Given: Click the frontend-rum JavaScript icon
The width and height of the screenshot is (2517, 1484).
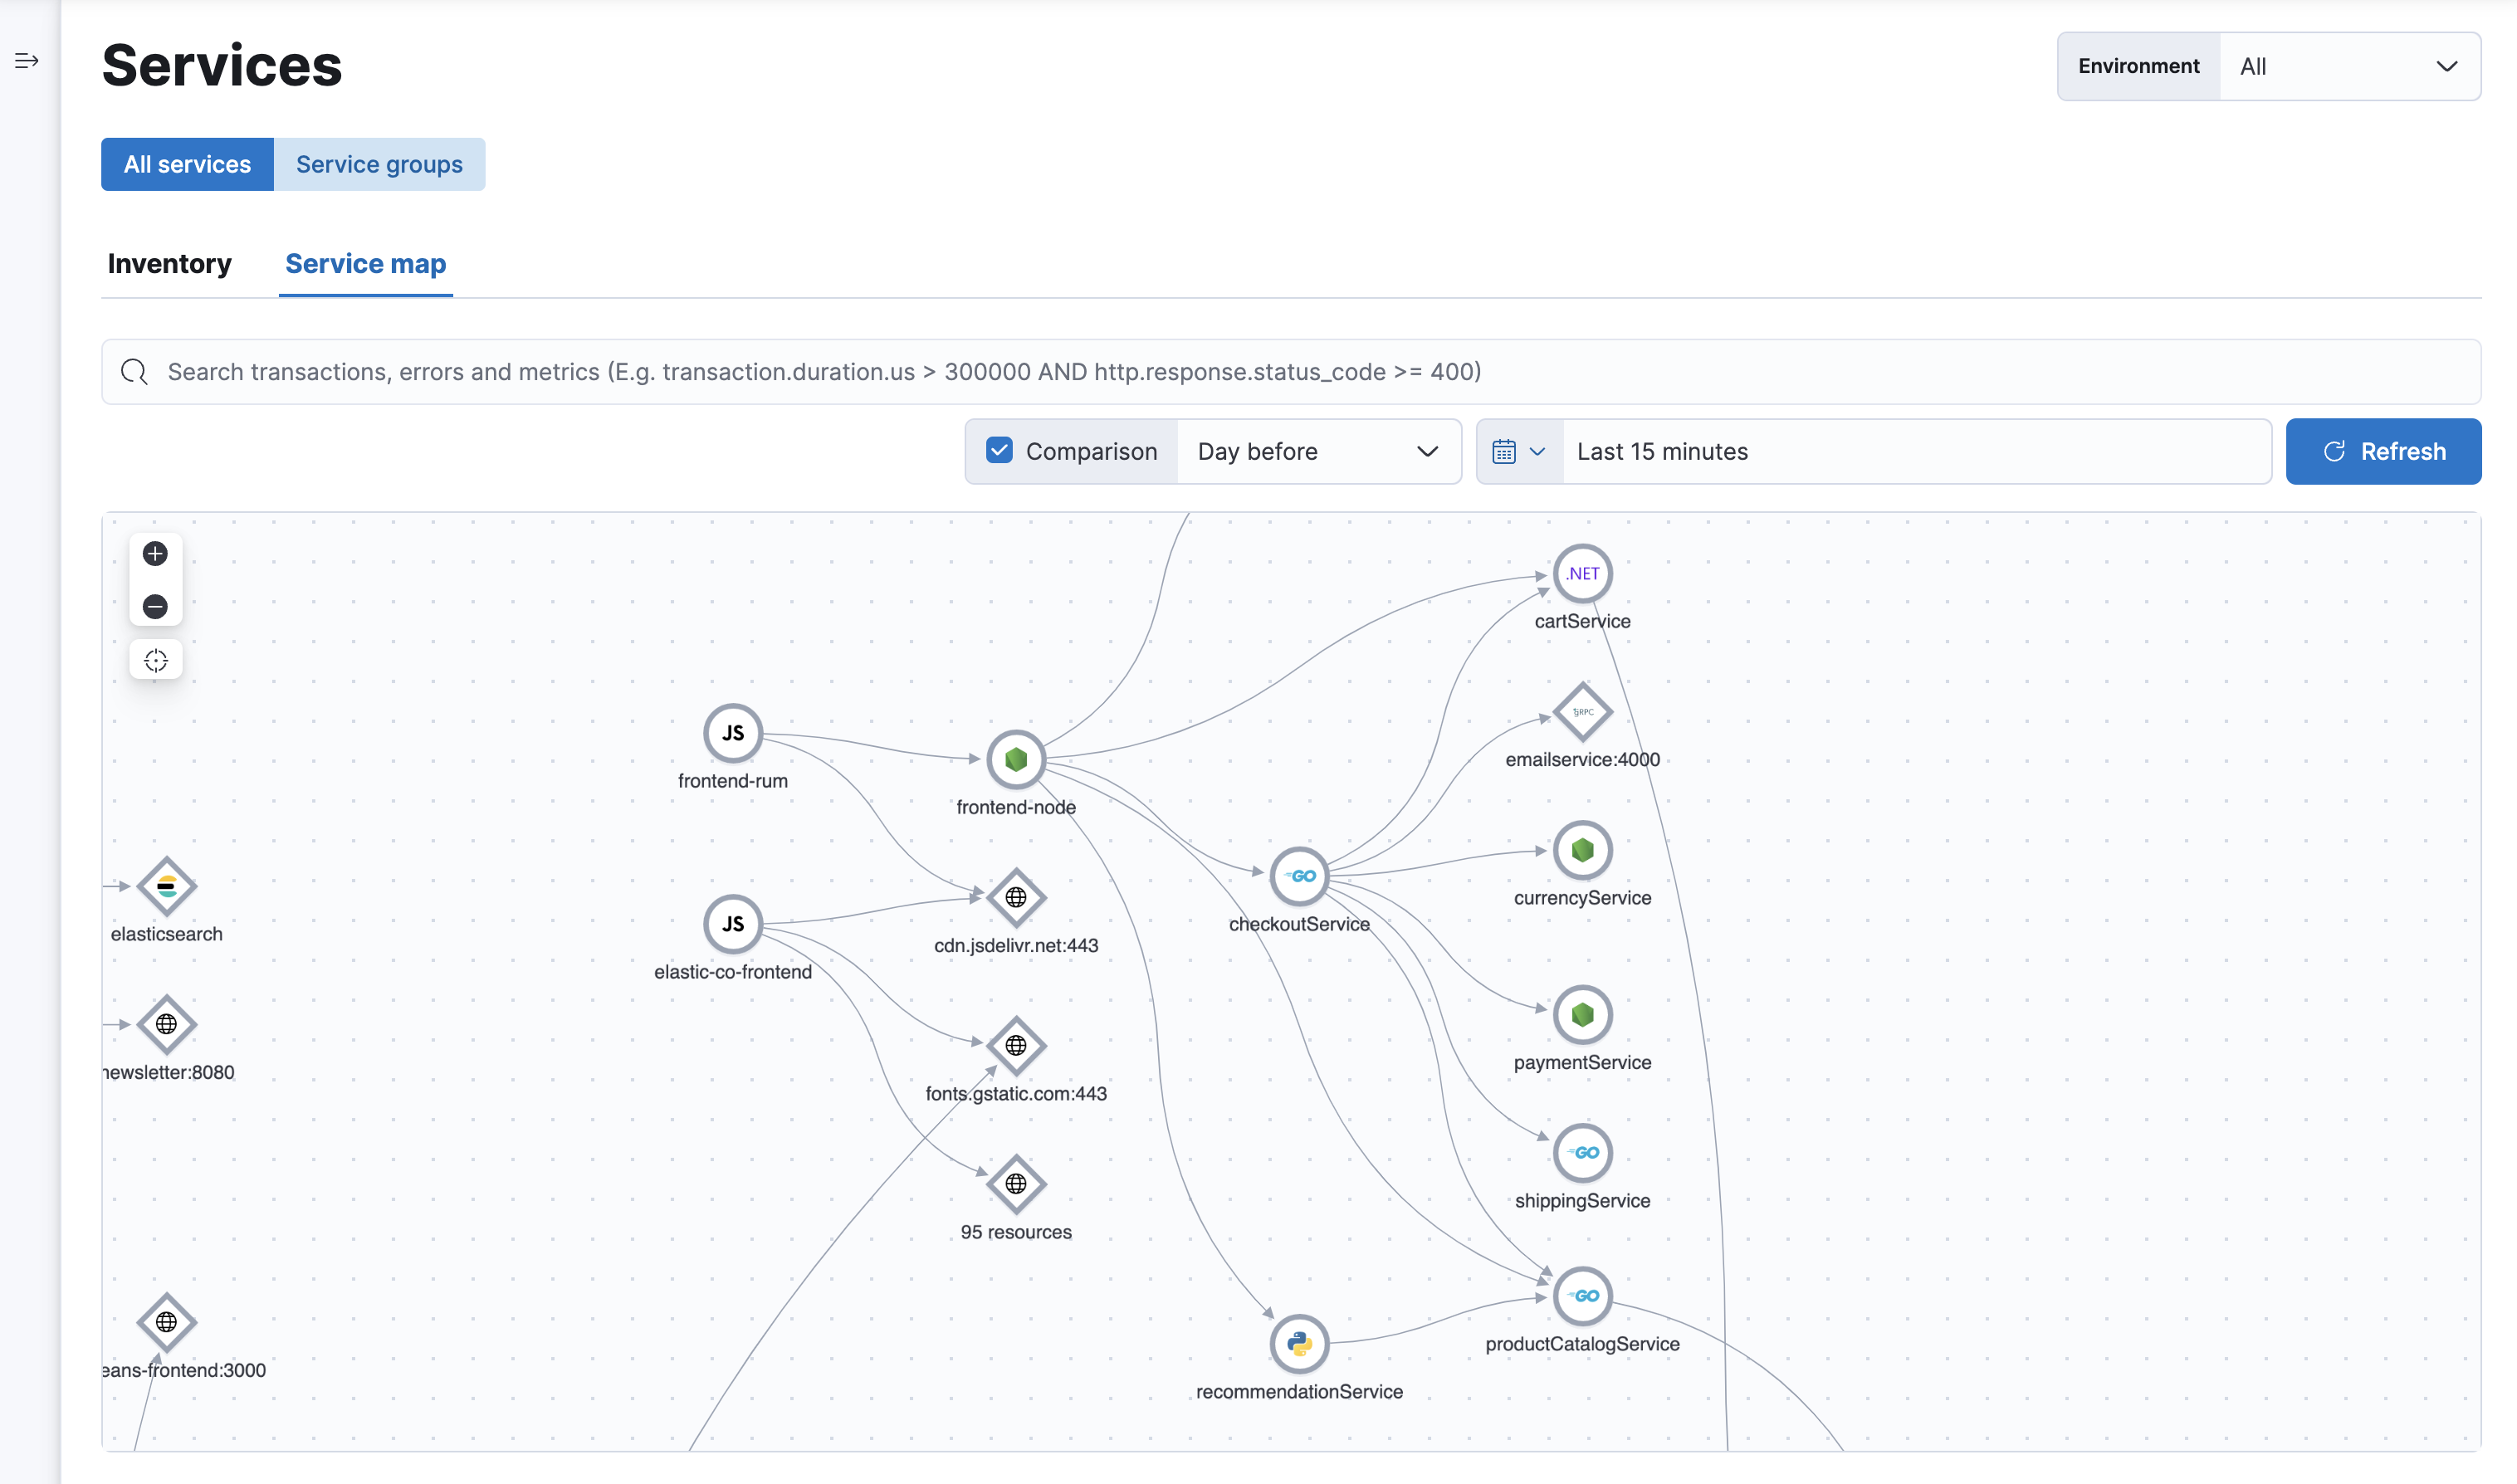Looking at the screenshot, I should (x=730, y=731).
